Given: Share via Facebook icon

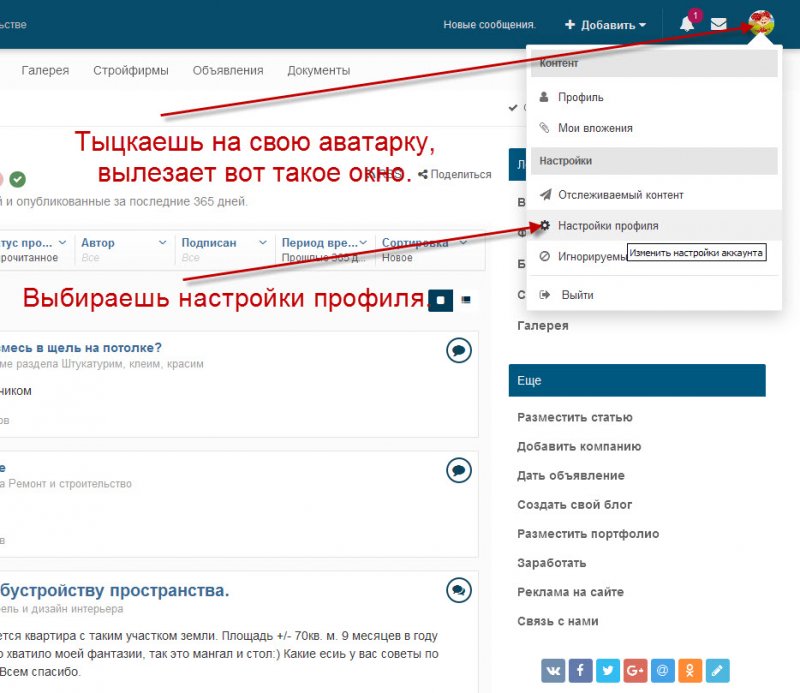Looking at the screenshot, I should pyautogui.click(x=580, y=669).
